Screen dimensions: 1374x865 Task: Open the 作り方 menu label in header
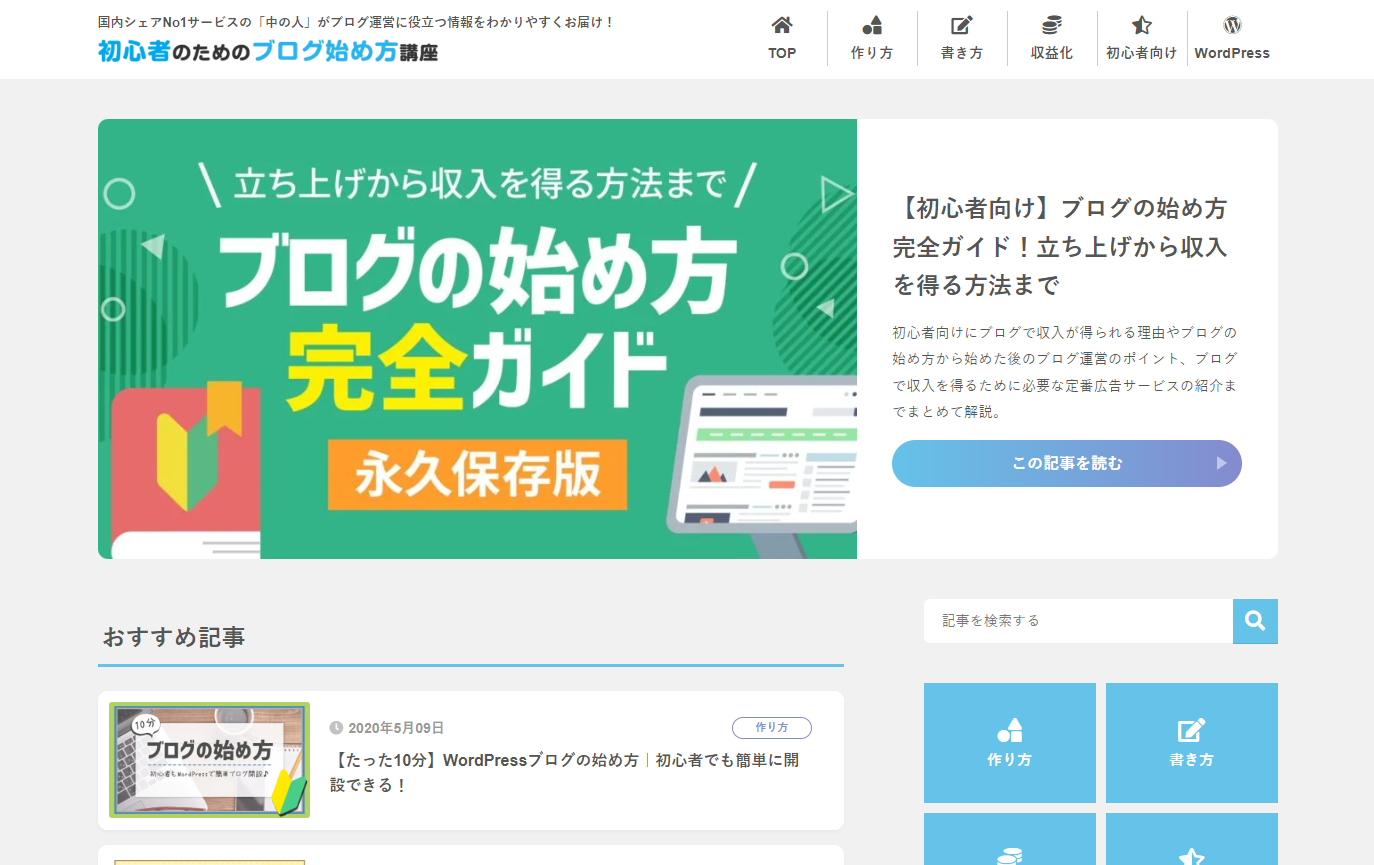click(872, 53)
